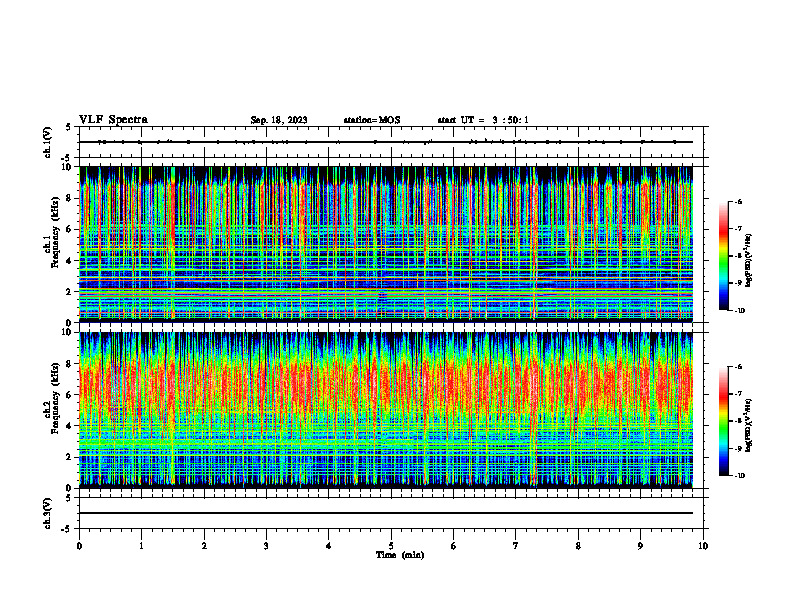Click the "VLF Spectra" plot title

(x=113, y=120)
